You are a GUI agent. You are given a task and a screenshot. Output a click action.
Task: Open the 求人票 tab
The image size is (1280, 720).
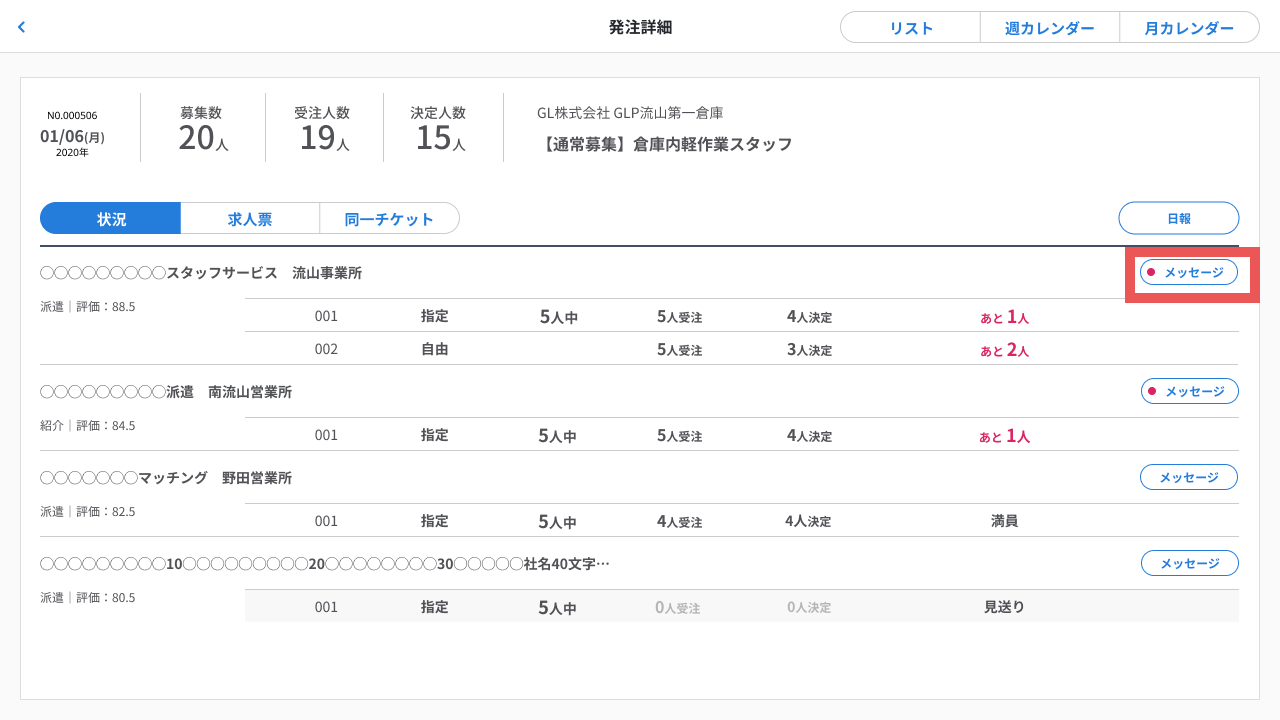click(x=250, y=219)
